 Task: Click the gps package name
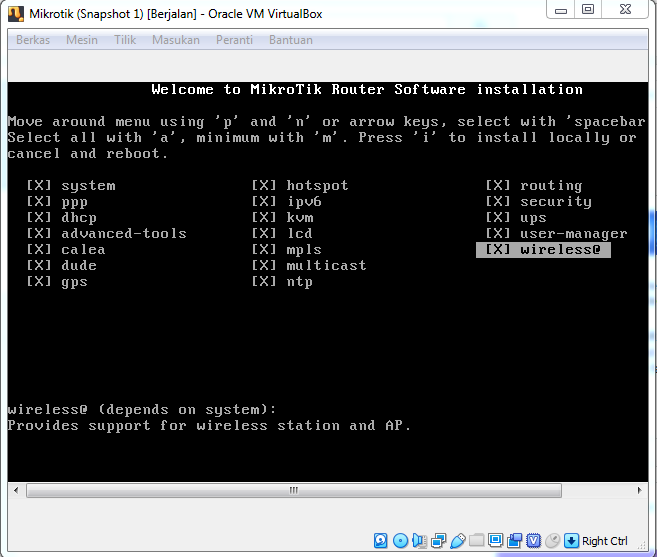click(x=74, y=282)
